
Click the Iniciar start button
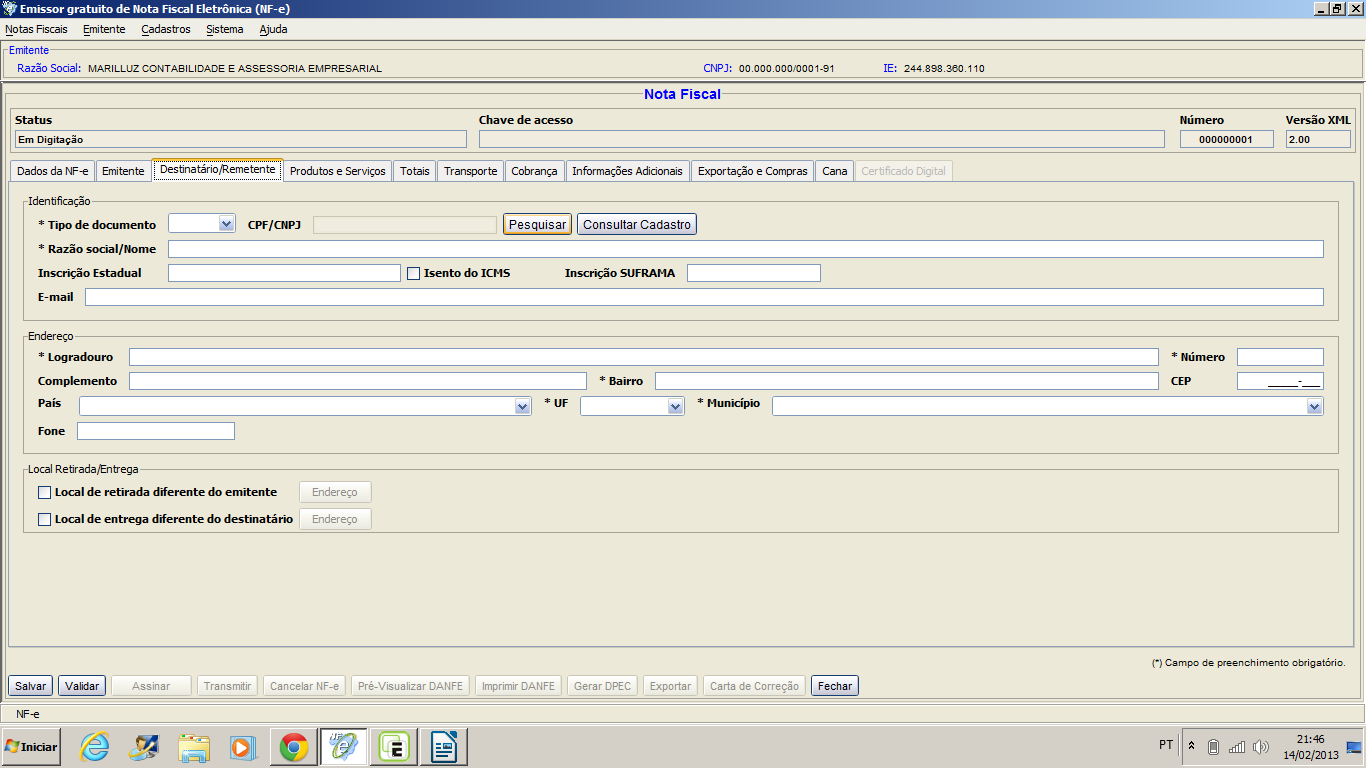31,747
